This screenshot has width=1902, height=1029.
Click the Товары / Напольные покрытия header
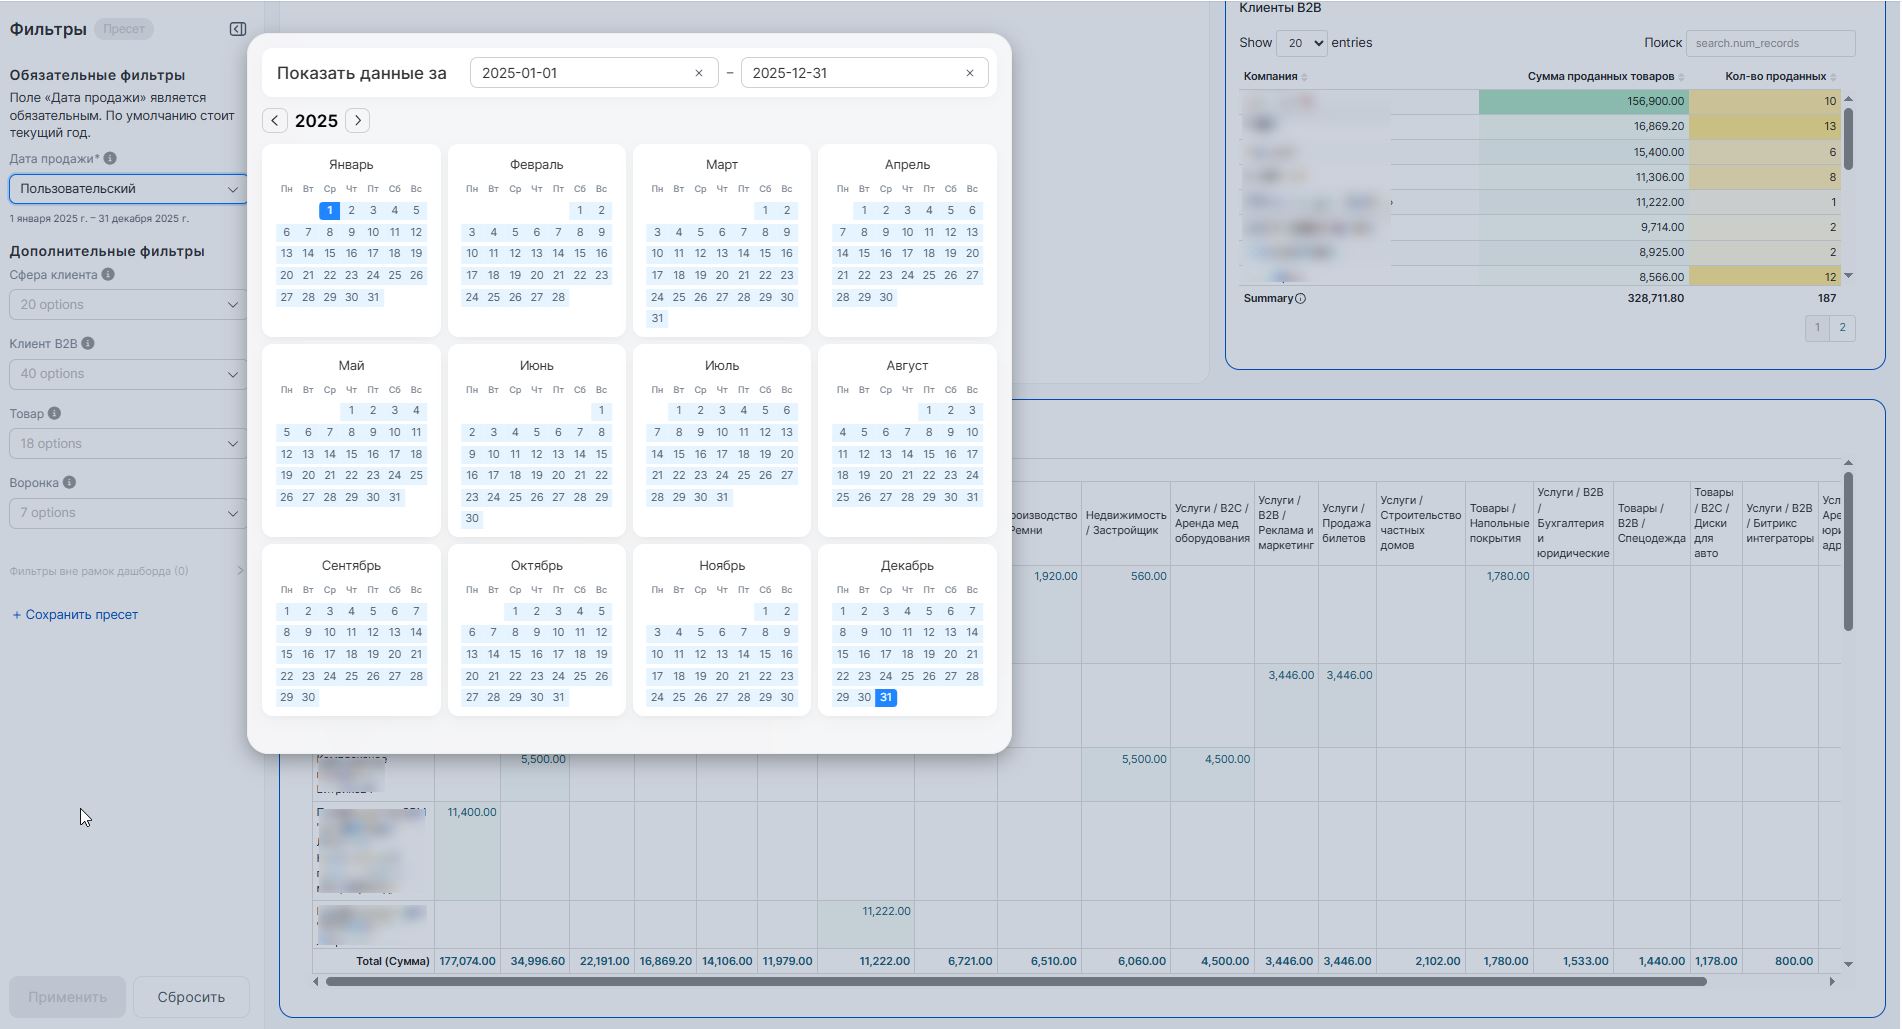click(1499, 523)
